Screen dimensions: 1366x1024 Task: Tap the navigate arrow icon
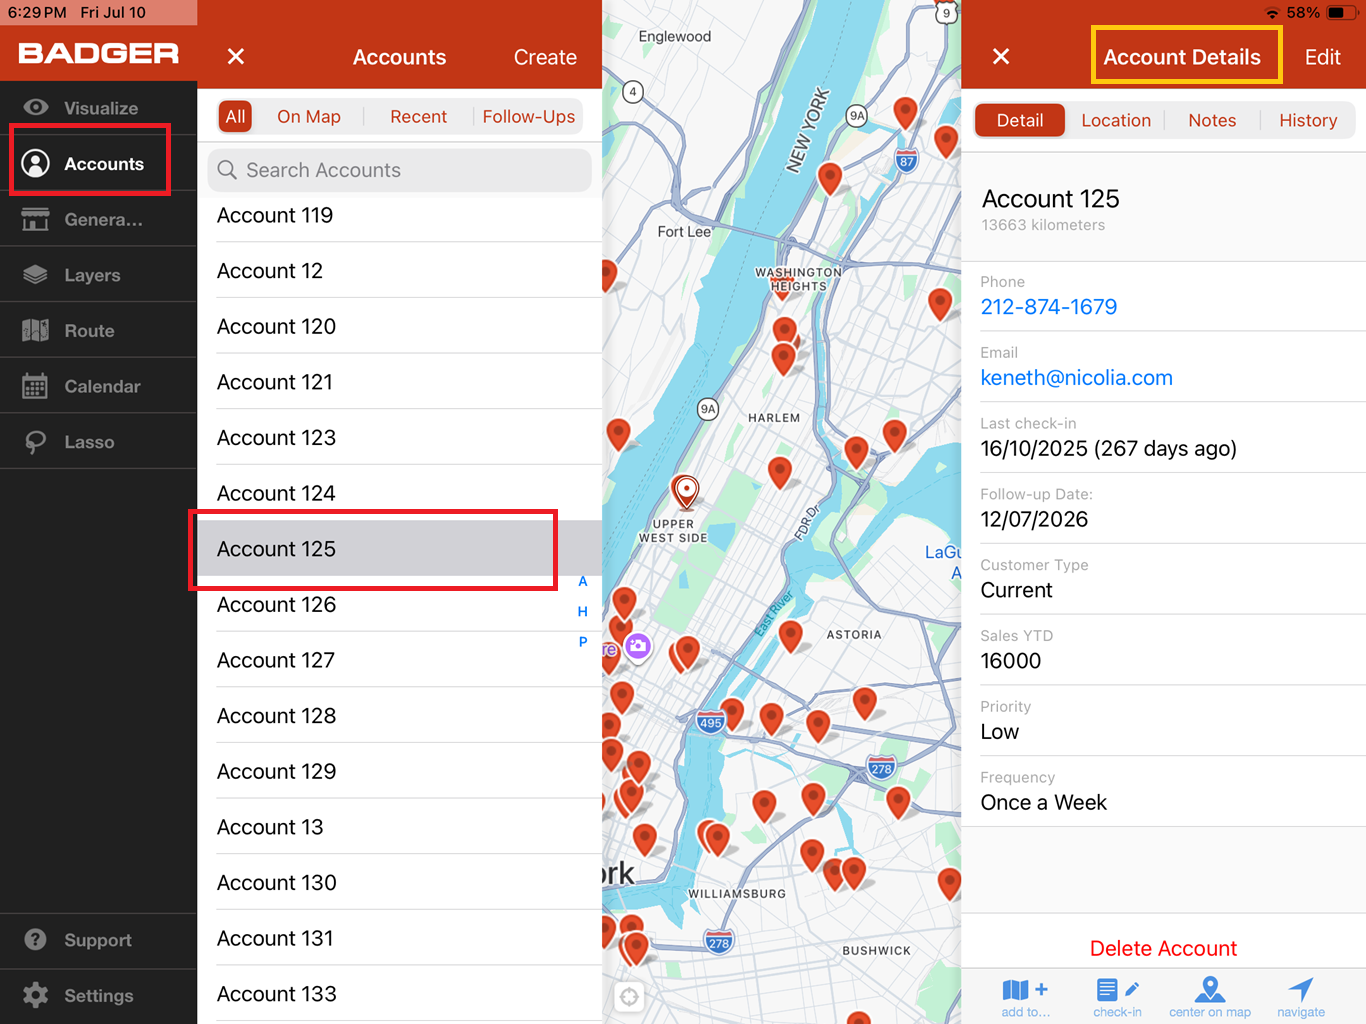click(x=1301, y=989)
